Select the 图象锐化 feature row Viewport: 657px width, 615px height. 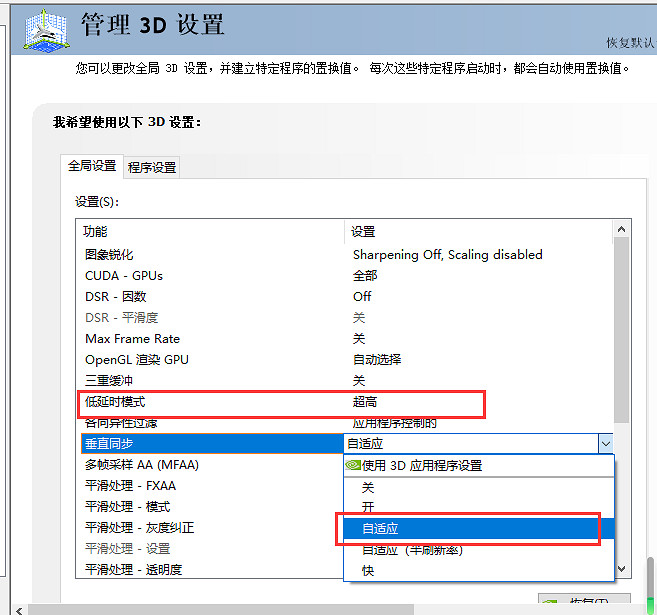[344, 255]
